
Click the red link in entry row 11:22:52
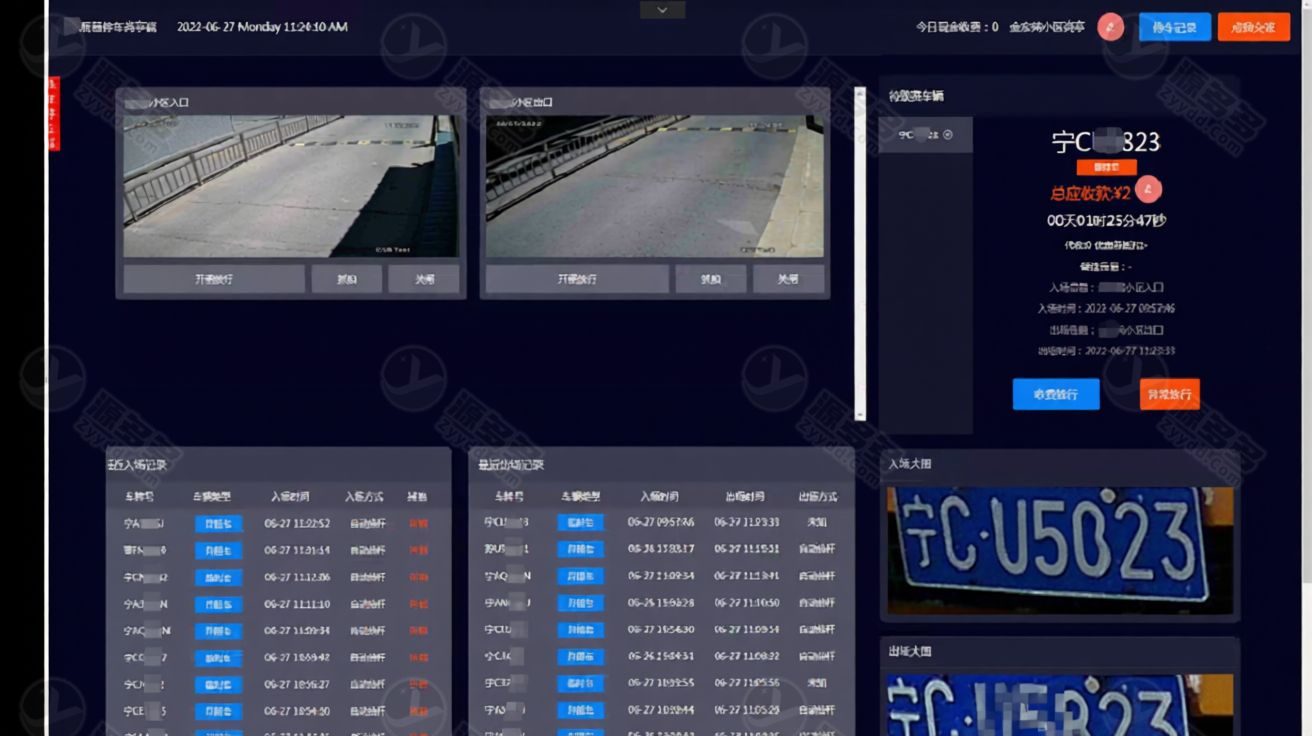coord(418,523)
